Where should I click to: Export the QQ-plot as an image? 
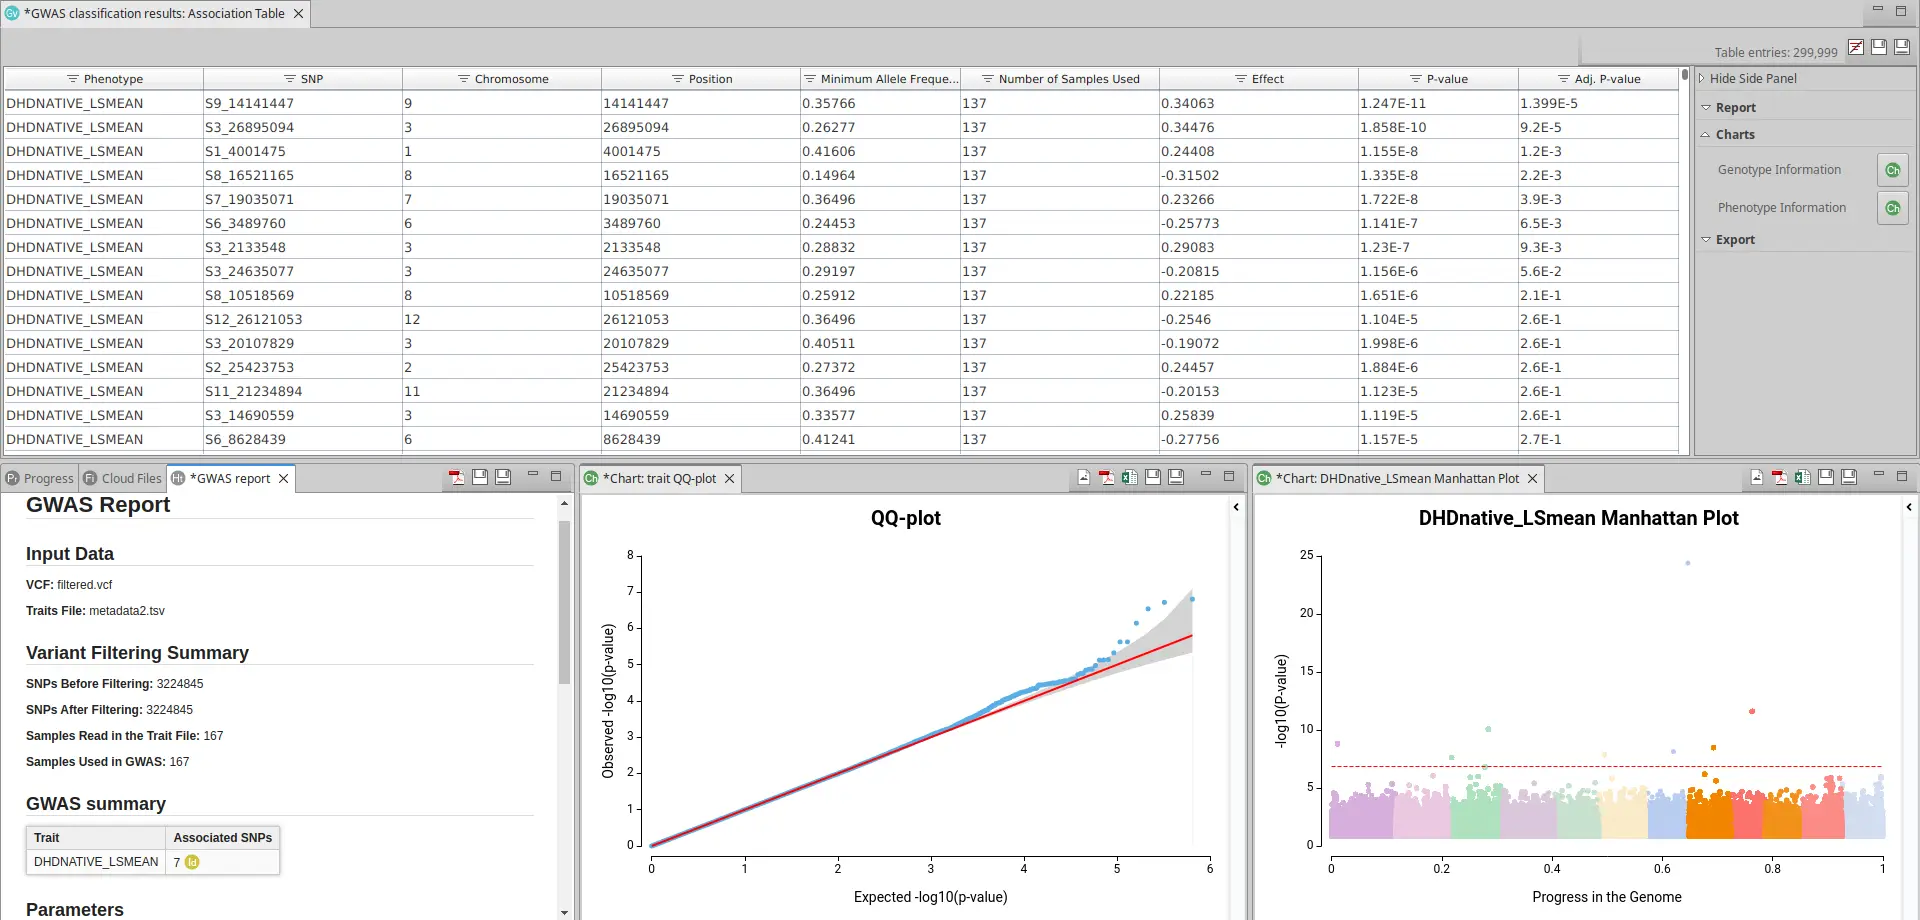(1084, 478)
